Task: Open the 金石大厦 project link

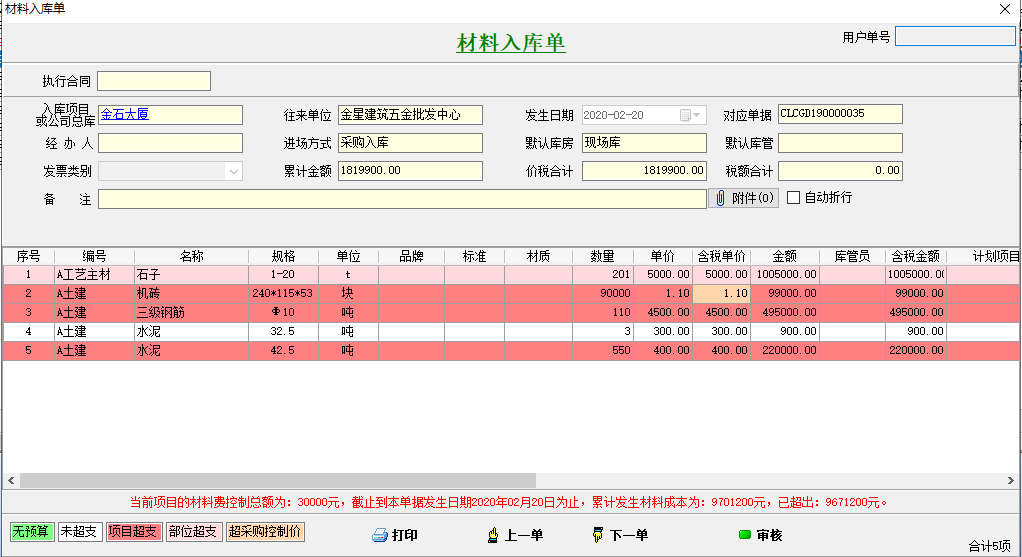Action: pyautogui.click(x=124, y=115)
